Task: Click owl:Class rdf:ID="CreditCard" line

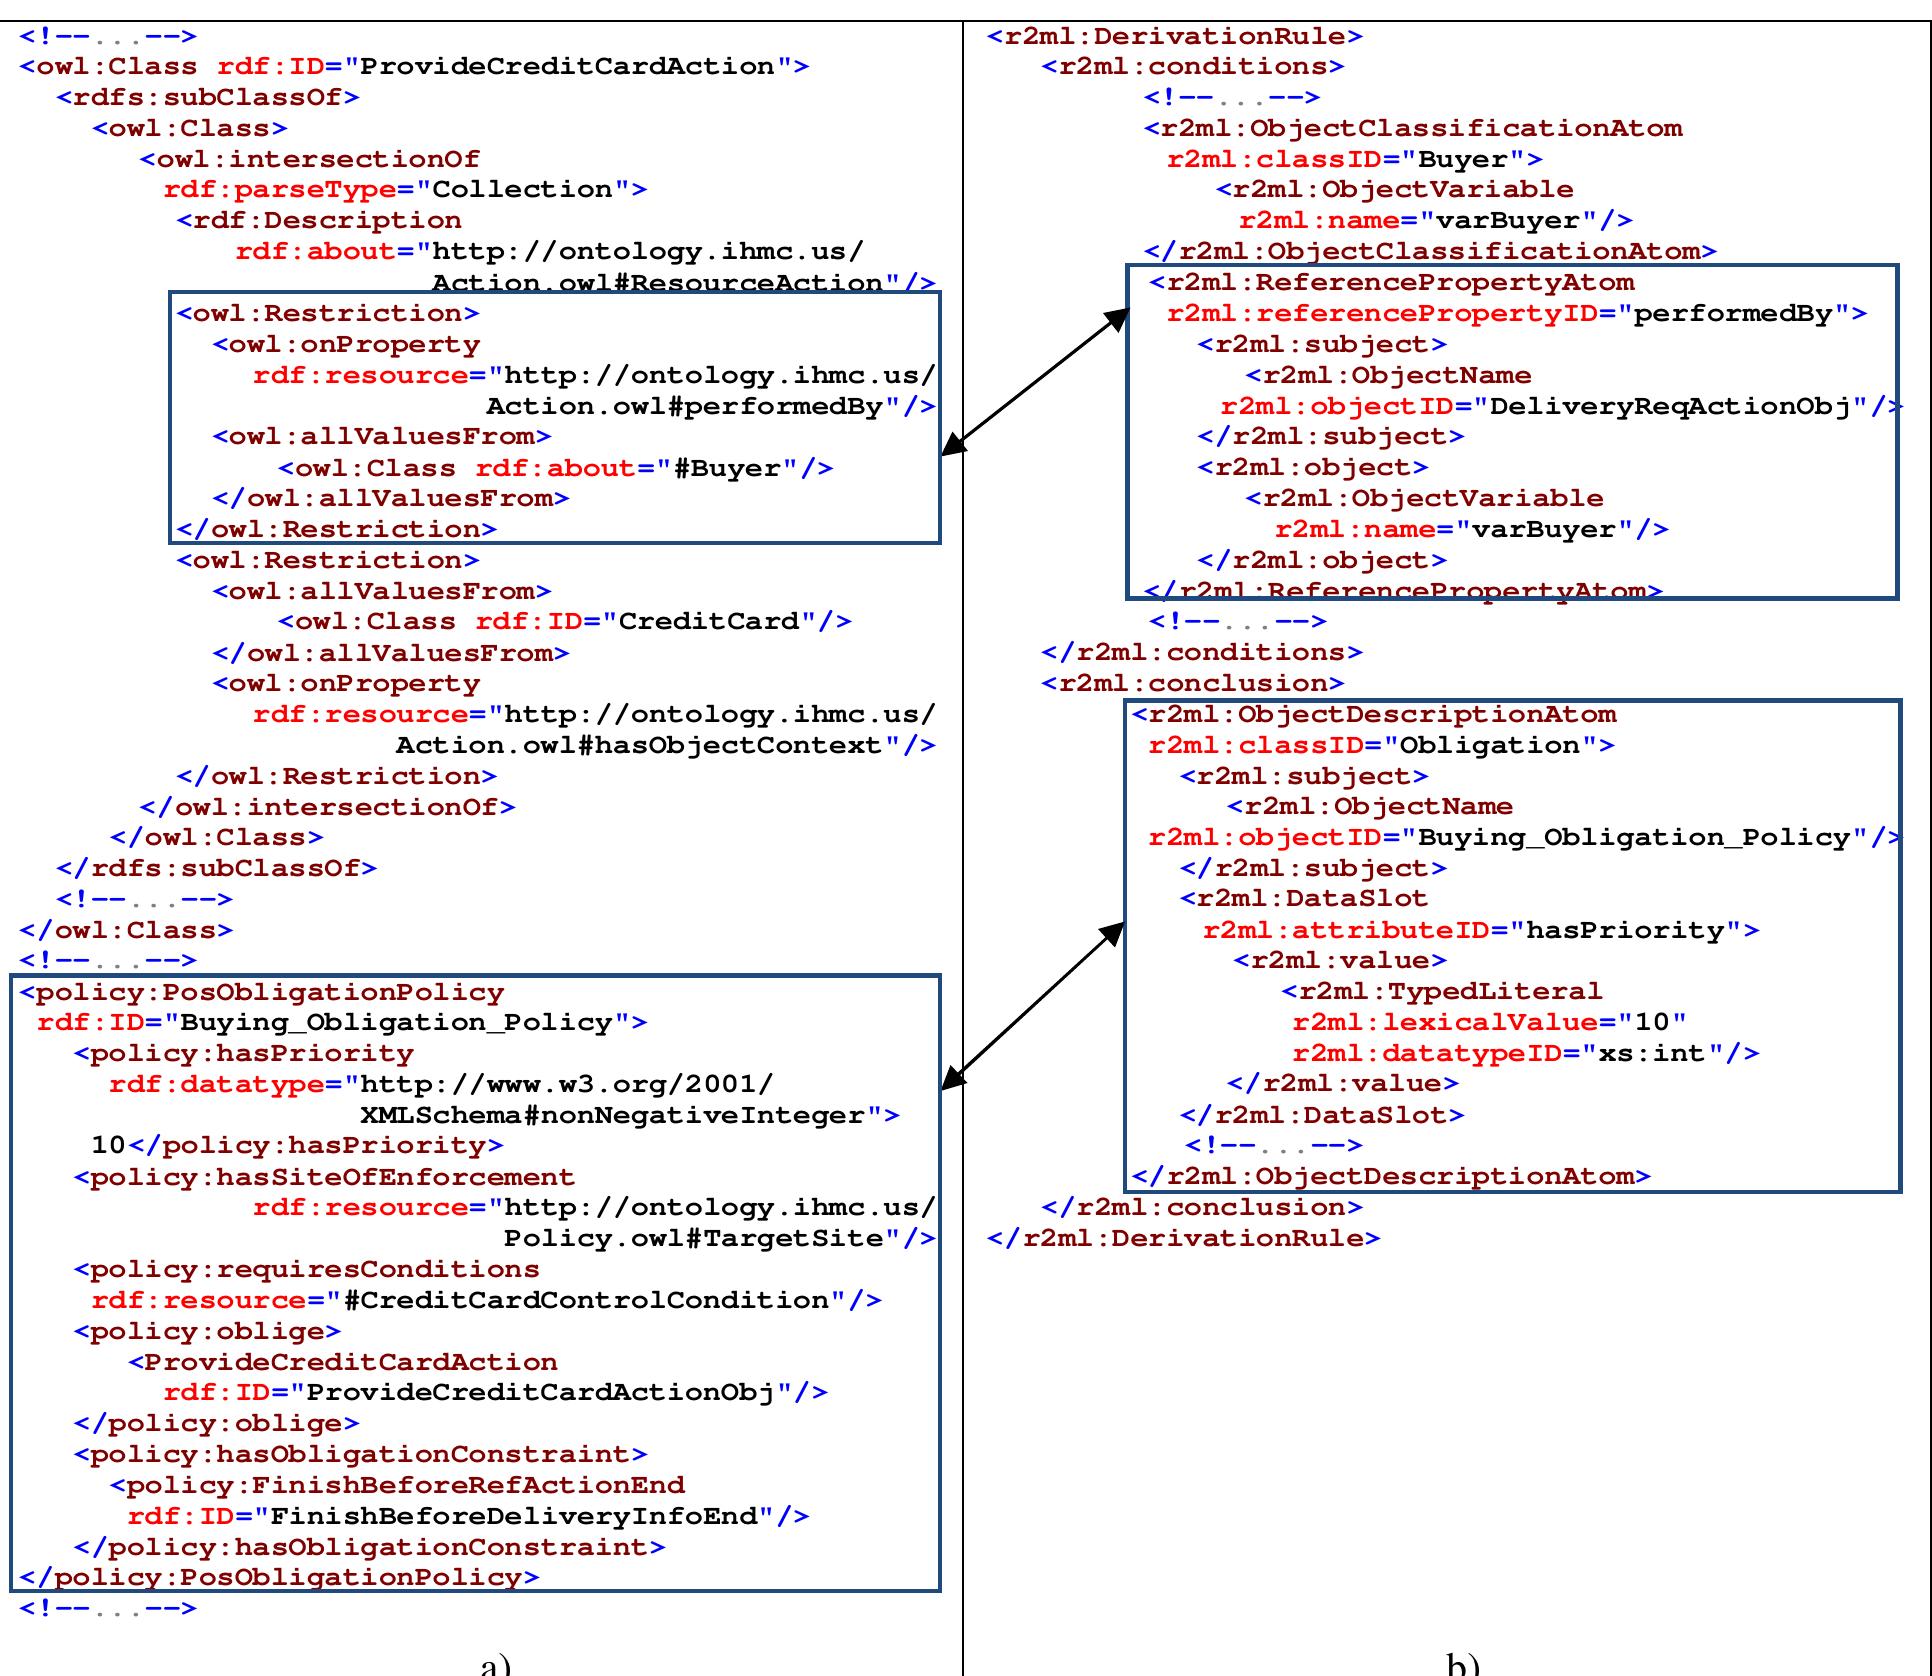Action: 565,622
